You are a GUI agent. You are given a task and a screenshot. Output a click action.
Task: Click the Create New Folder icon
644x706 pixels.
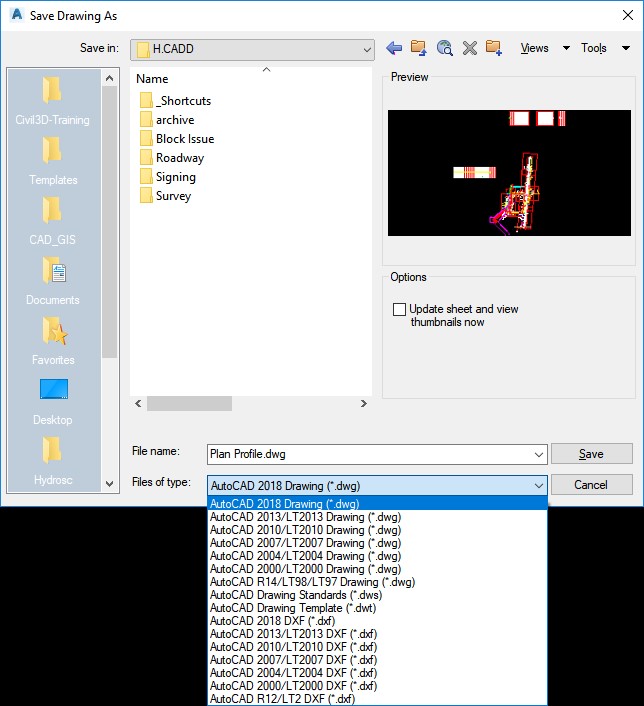point(494,48)
